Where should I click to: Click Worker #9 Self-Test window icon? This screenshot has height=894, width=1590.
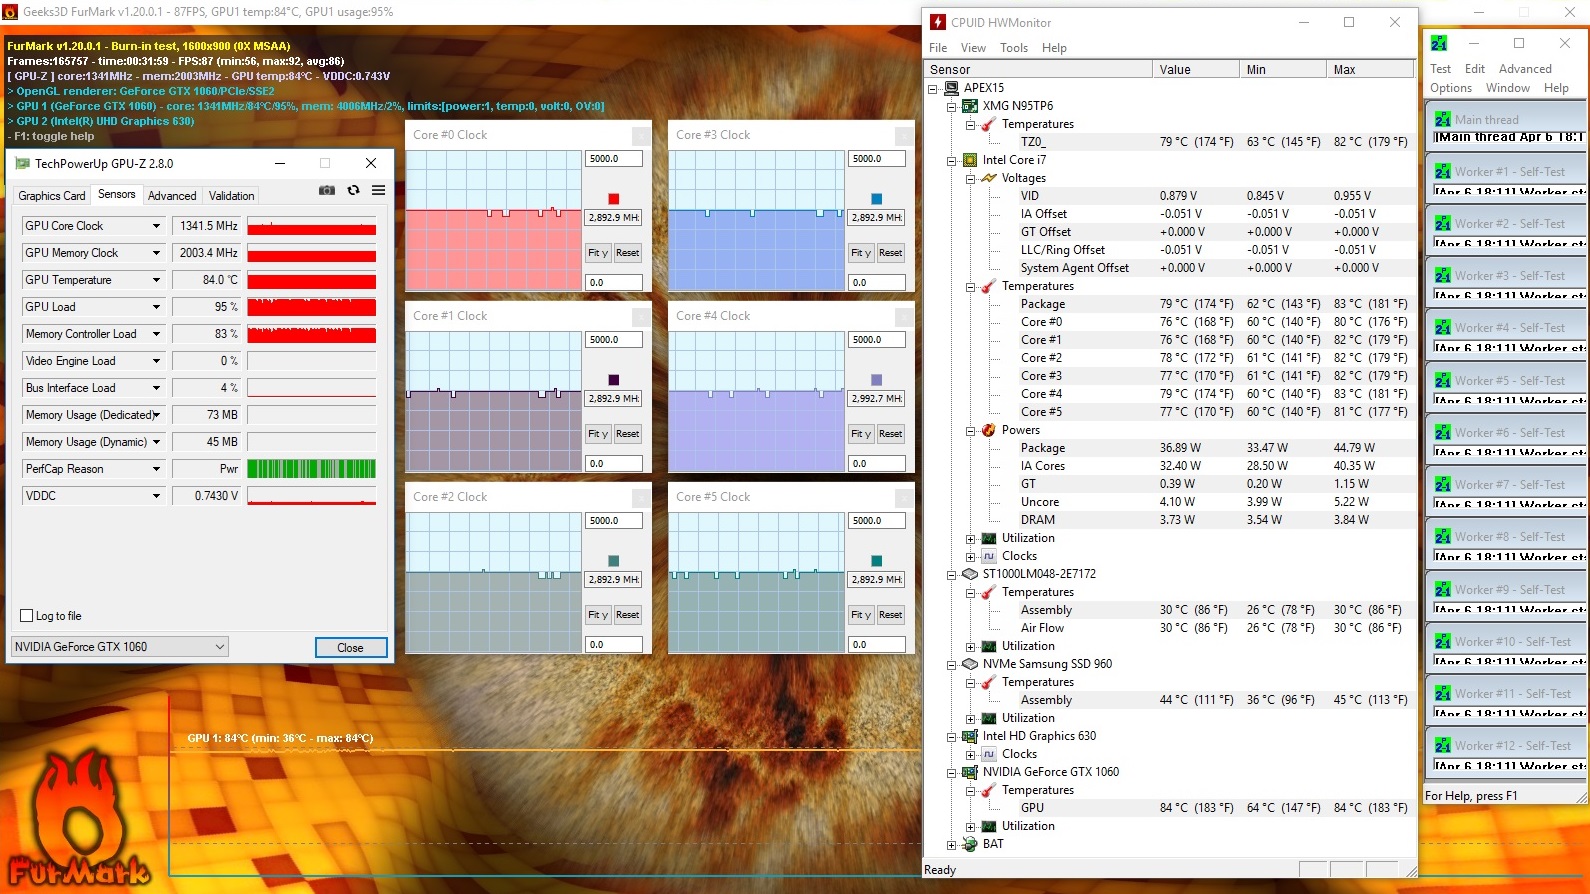point(1442,589)
